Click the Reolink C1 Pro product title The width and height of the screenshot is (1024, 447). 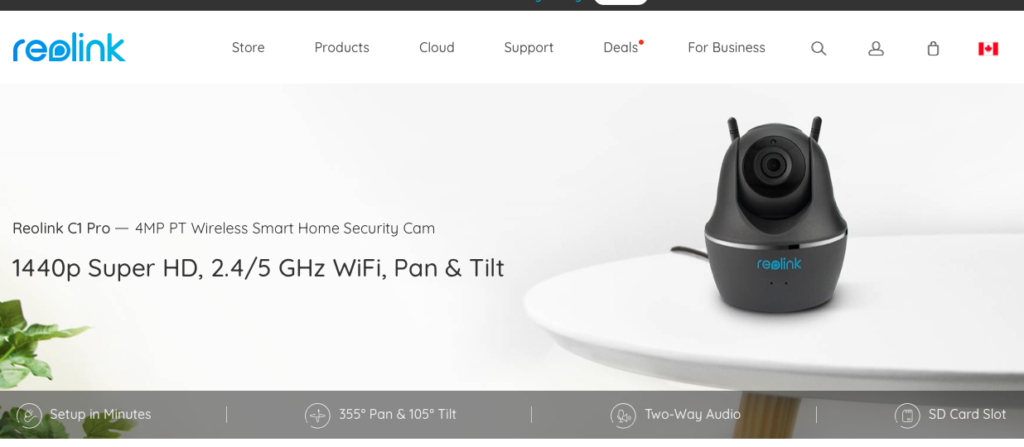[x=61, y=229]
